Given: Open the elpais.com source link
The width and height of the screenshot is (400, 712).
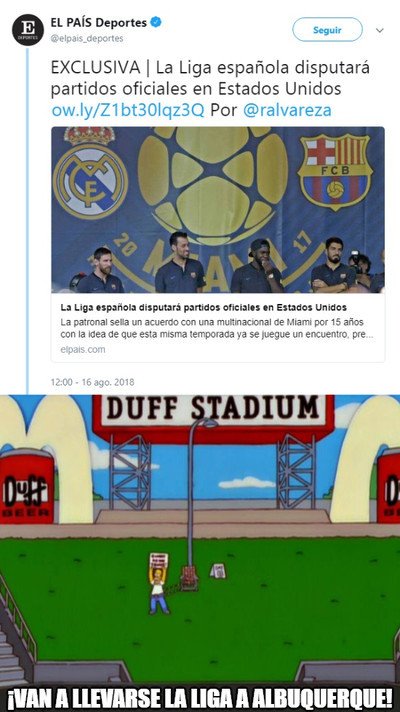Looking at the screenshot, I should (83, 350).
